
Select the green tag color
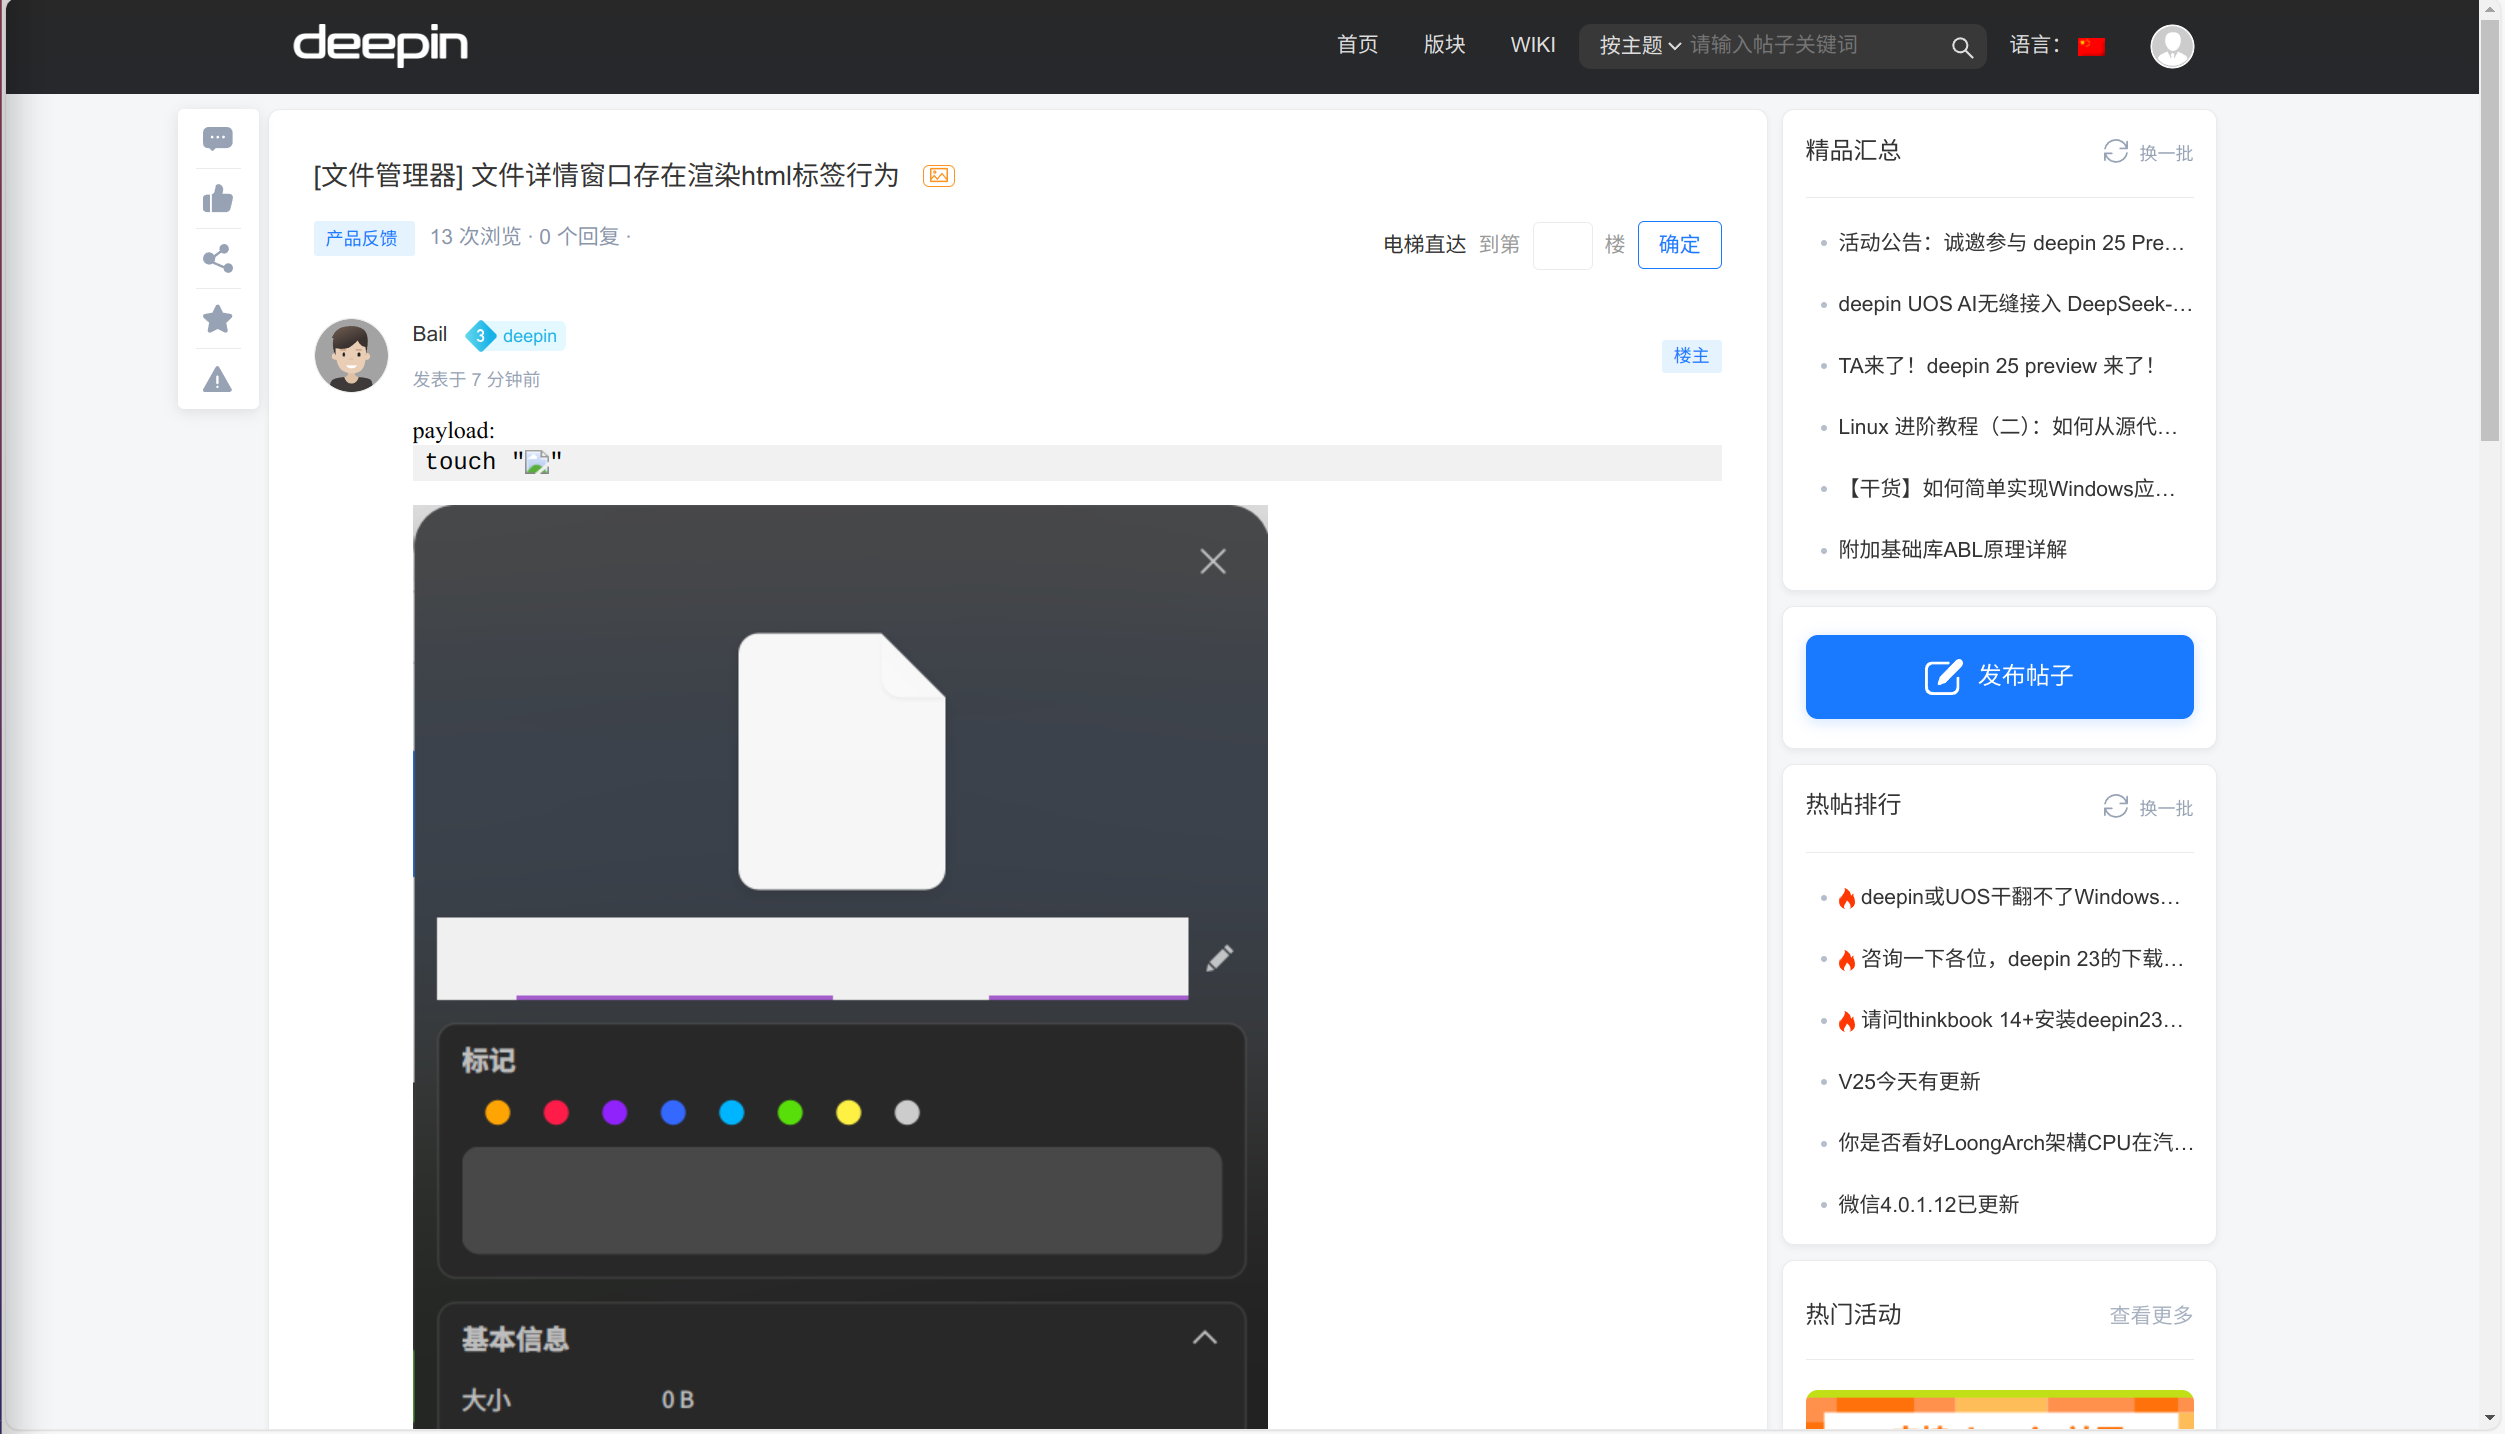click(x=790, y=1113)
